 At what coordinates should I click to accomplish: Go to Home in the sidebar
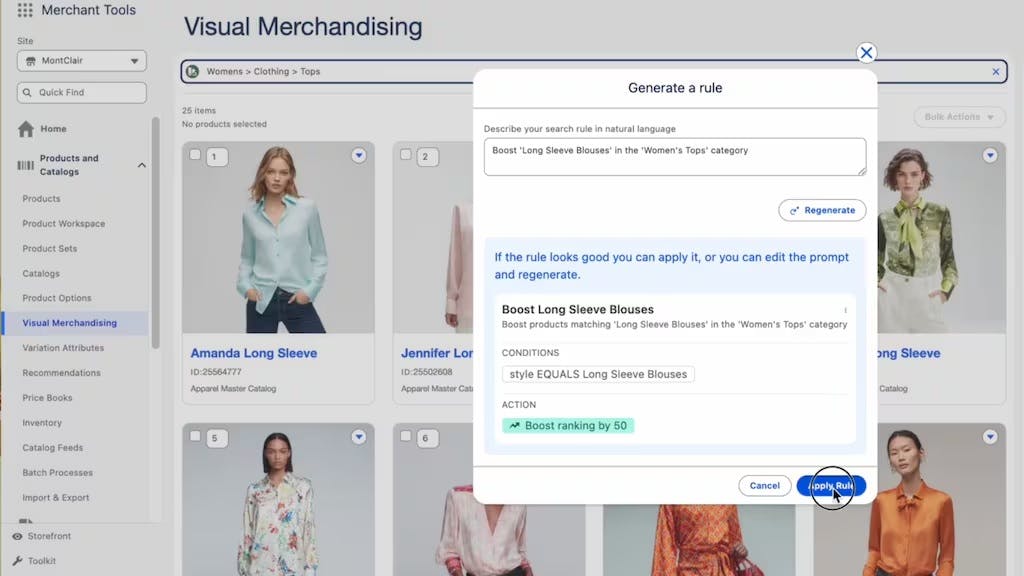click(x=53, y=129)
